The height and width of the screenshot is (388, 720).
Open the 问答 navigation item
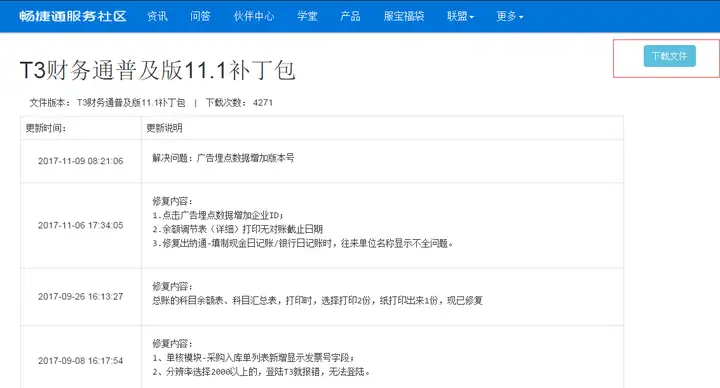(200, 16)
